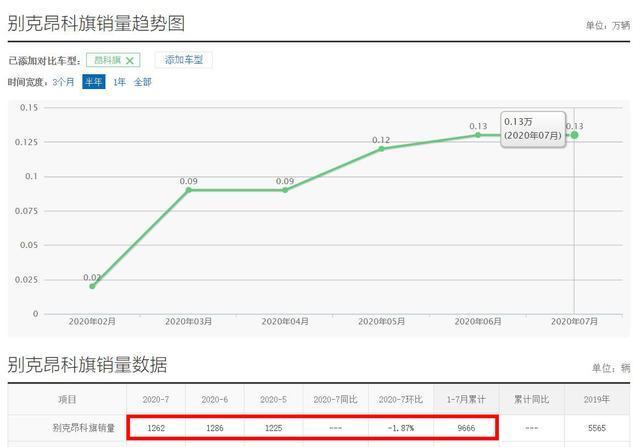Click the 1262 sales cell

tap(156, 428)
